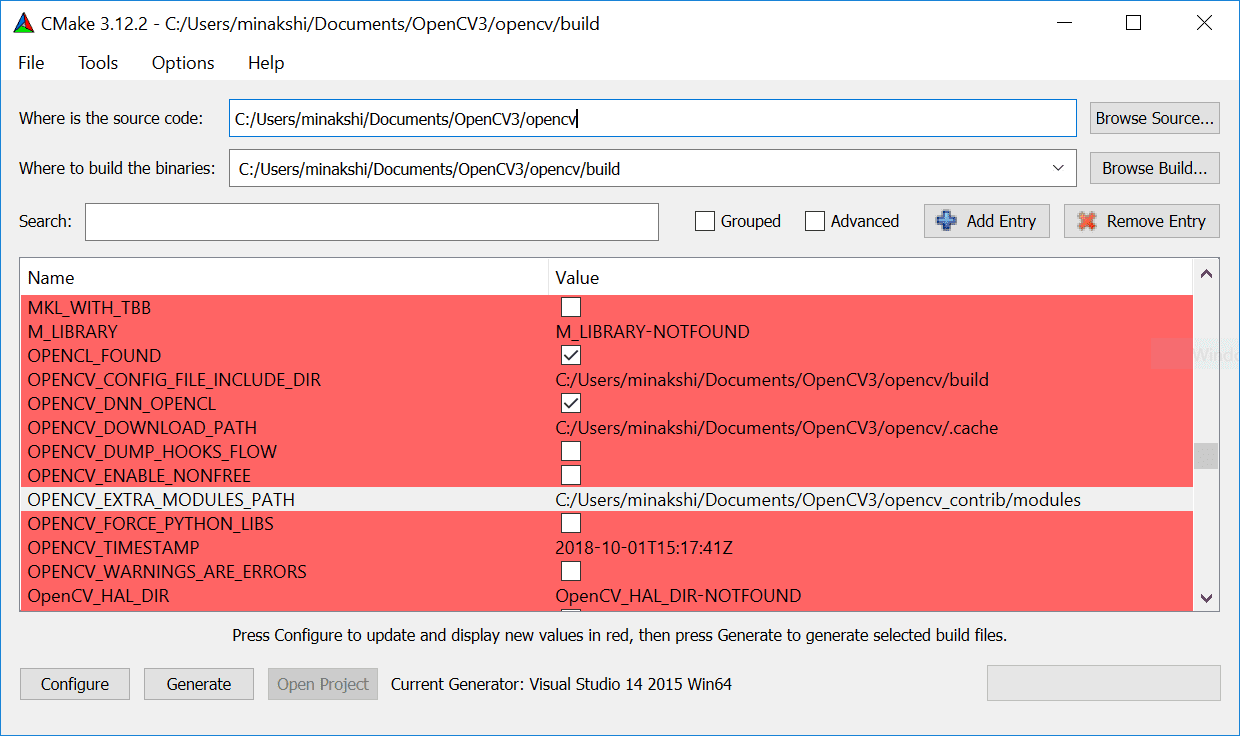1240x736 pixels.
Task: Select the M_LIBRARY entry name
Action: click(72, 331)
